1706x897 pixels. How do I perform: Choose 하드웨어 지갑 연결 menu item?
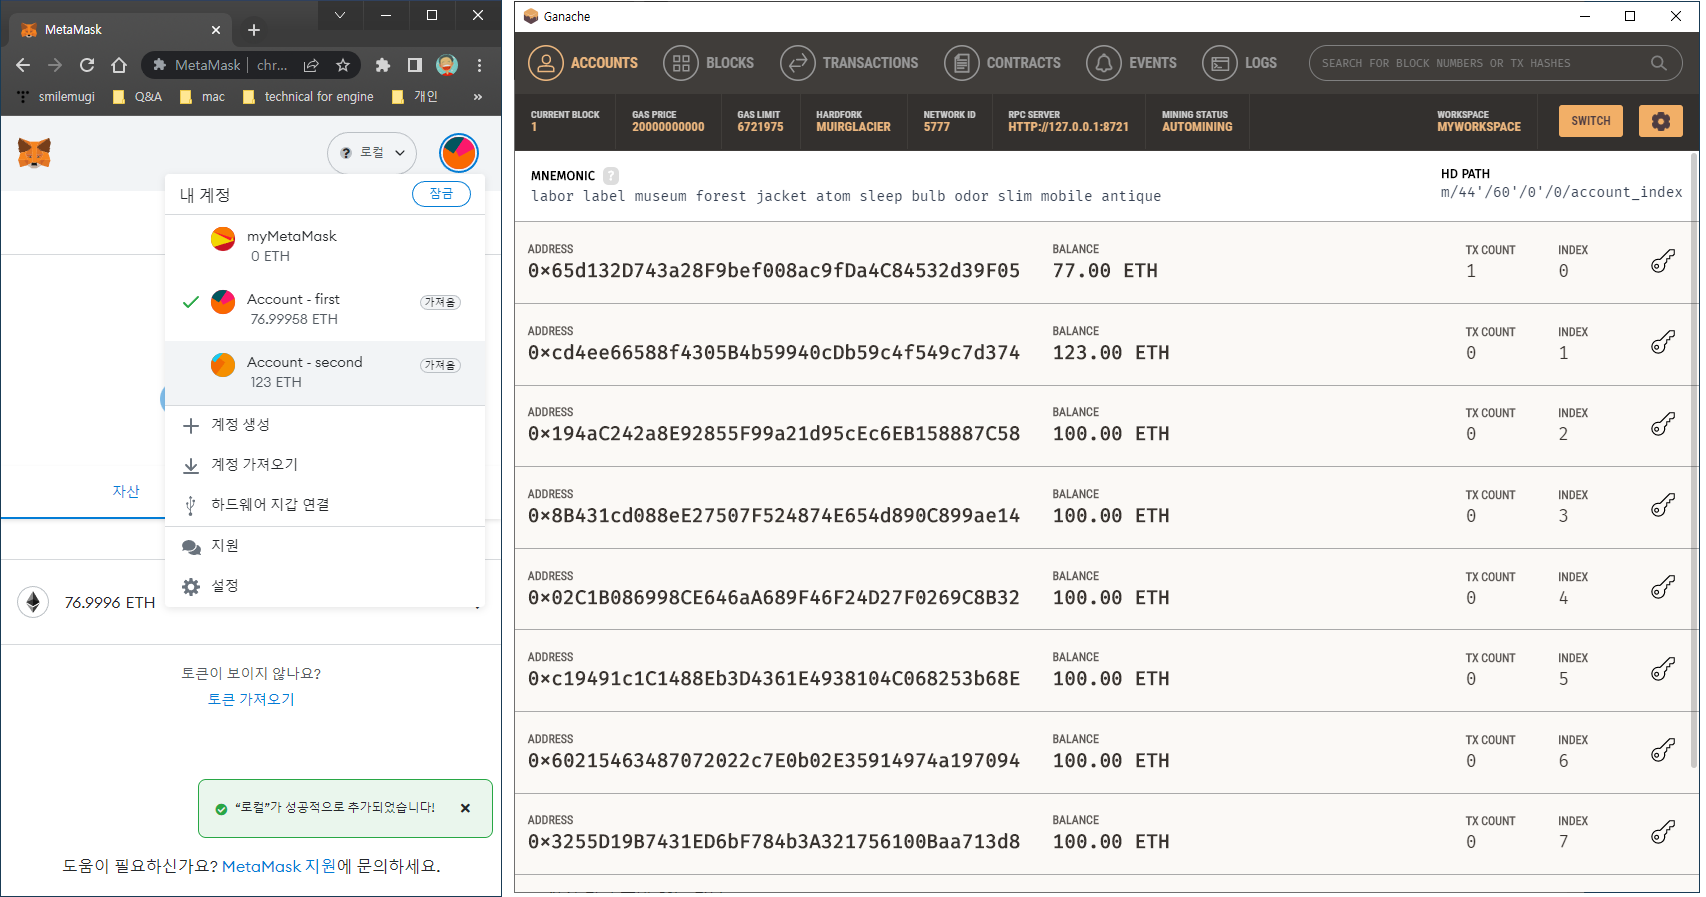325,505
